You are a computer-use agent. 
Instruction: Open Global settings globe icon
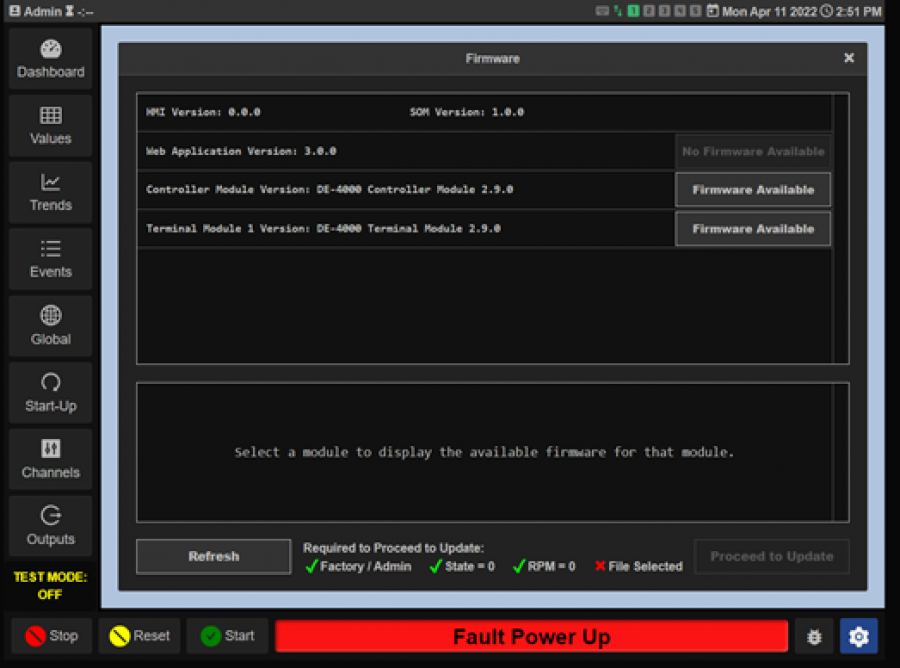(x=50, y=326)
